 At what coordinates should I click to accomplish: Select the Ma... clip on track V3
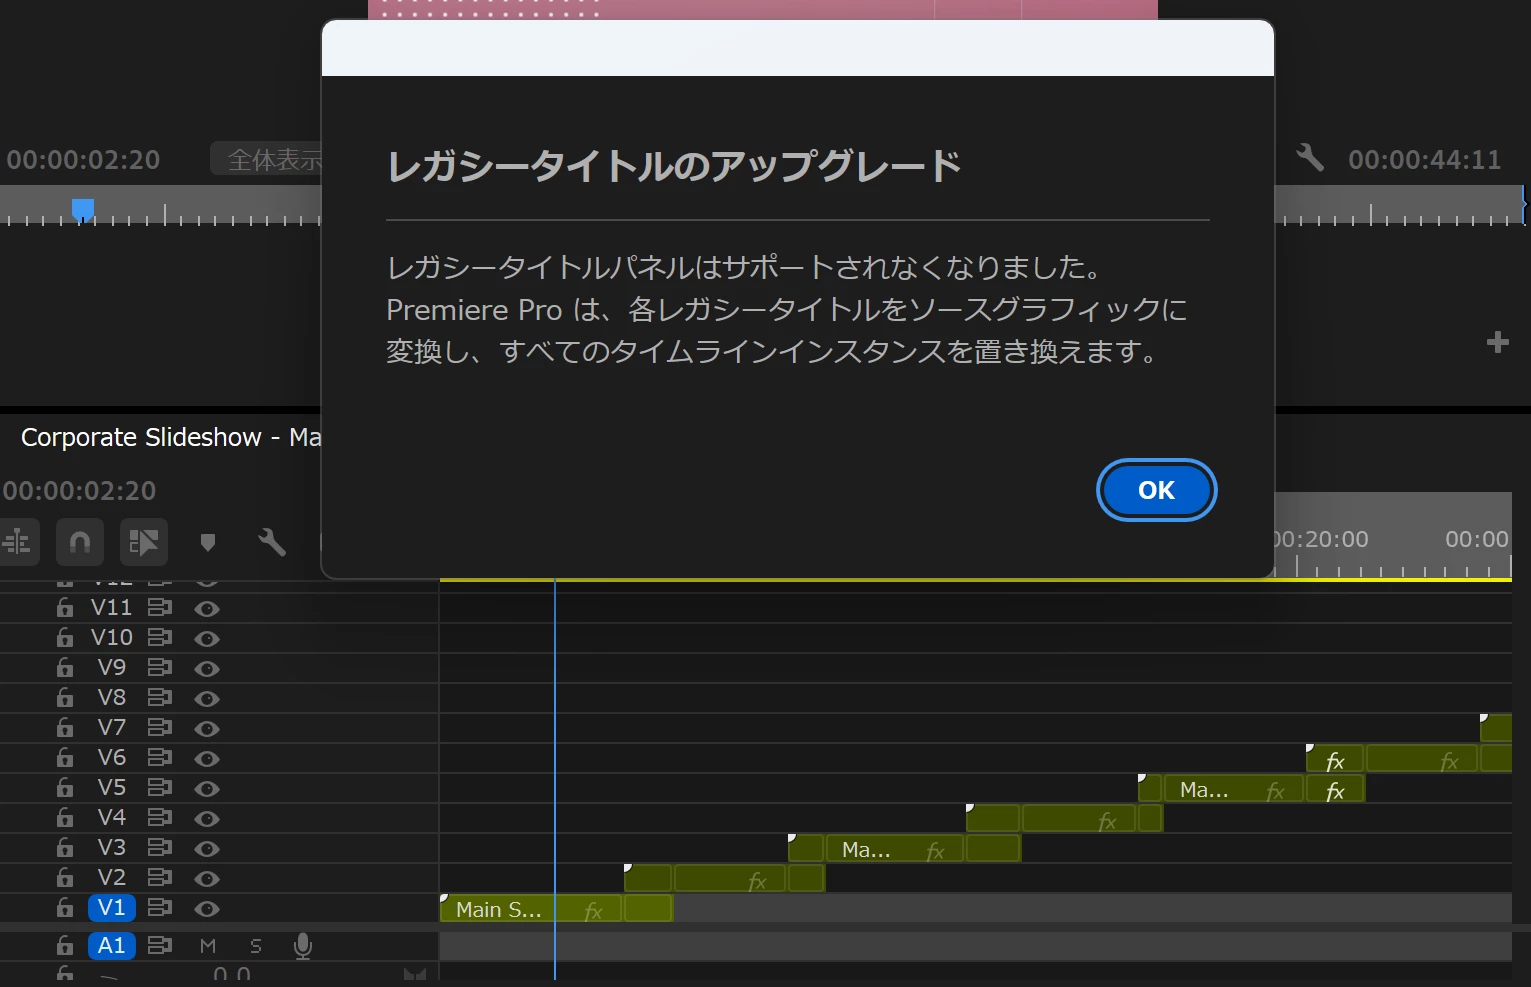point(894,849)
